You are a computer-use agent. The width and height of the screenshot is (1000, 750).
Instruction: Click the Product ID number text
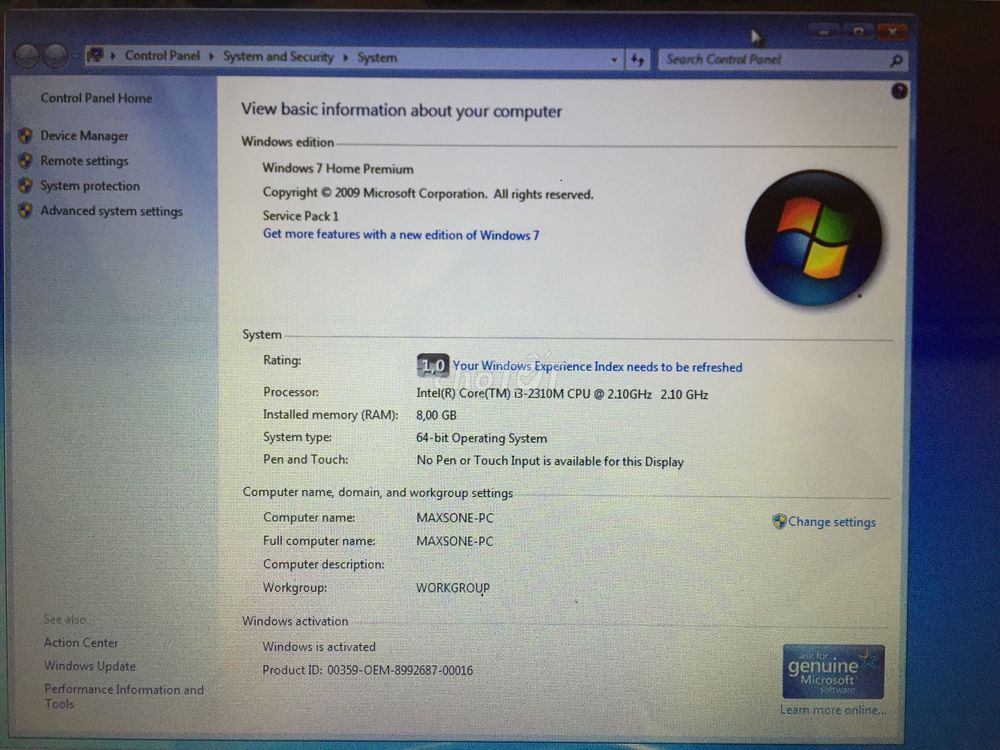point(400,670)
